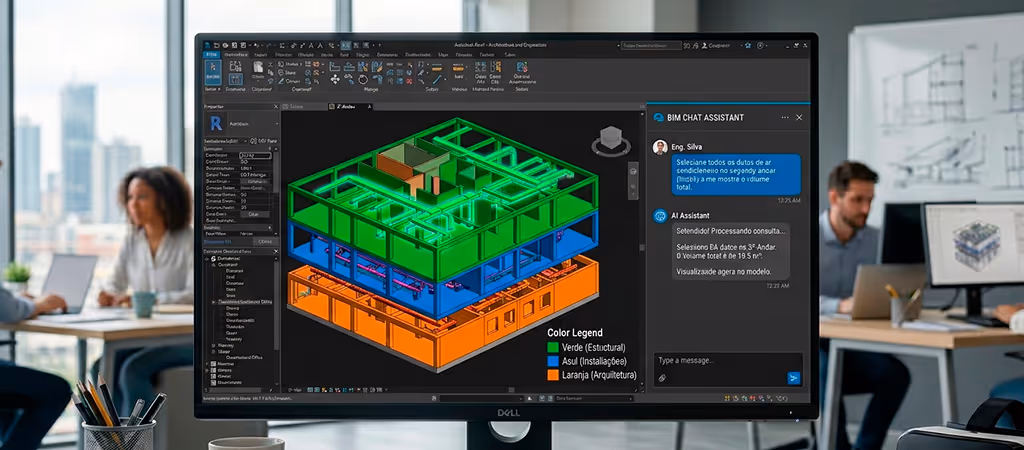Image resolution: width=1024 pixels, height=450 pixels.
Task: Open the blue File tab in the ribbon
Action: tap(211, 55)
